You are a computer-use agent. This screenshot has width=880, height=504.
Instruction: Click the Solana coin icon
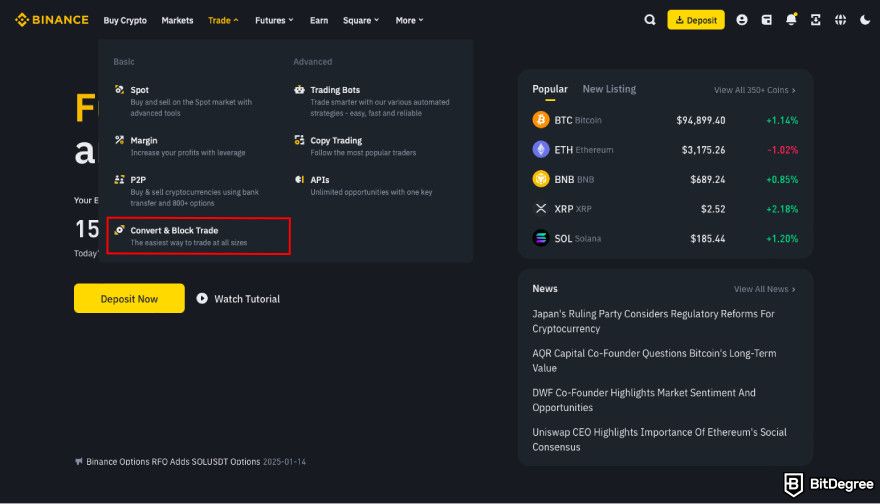click(540, 239)
